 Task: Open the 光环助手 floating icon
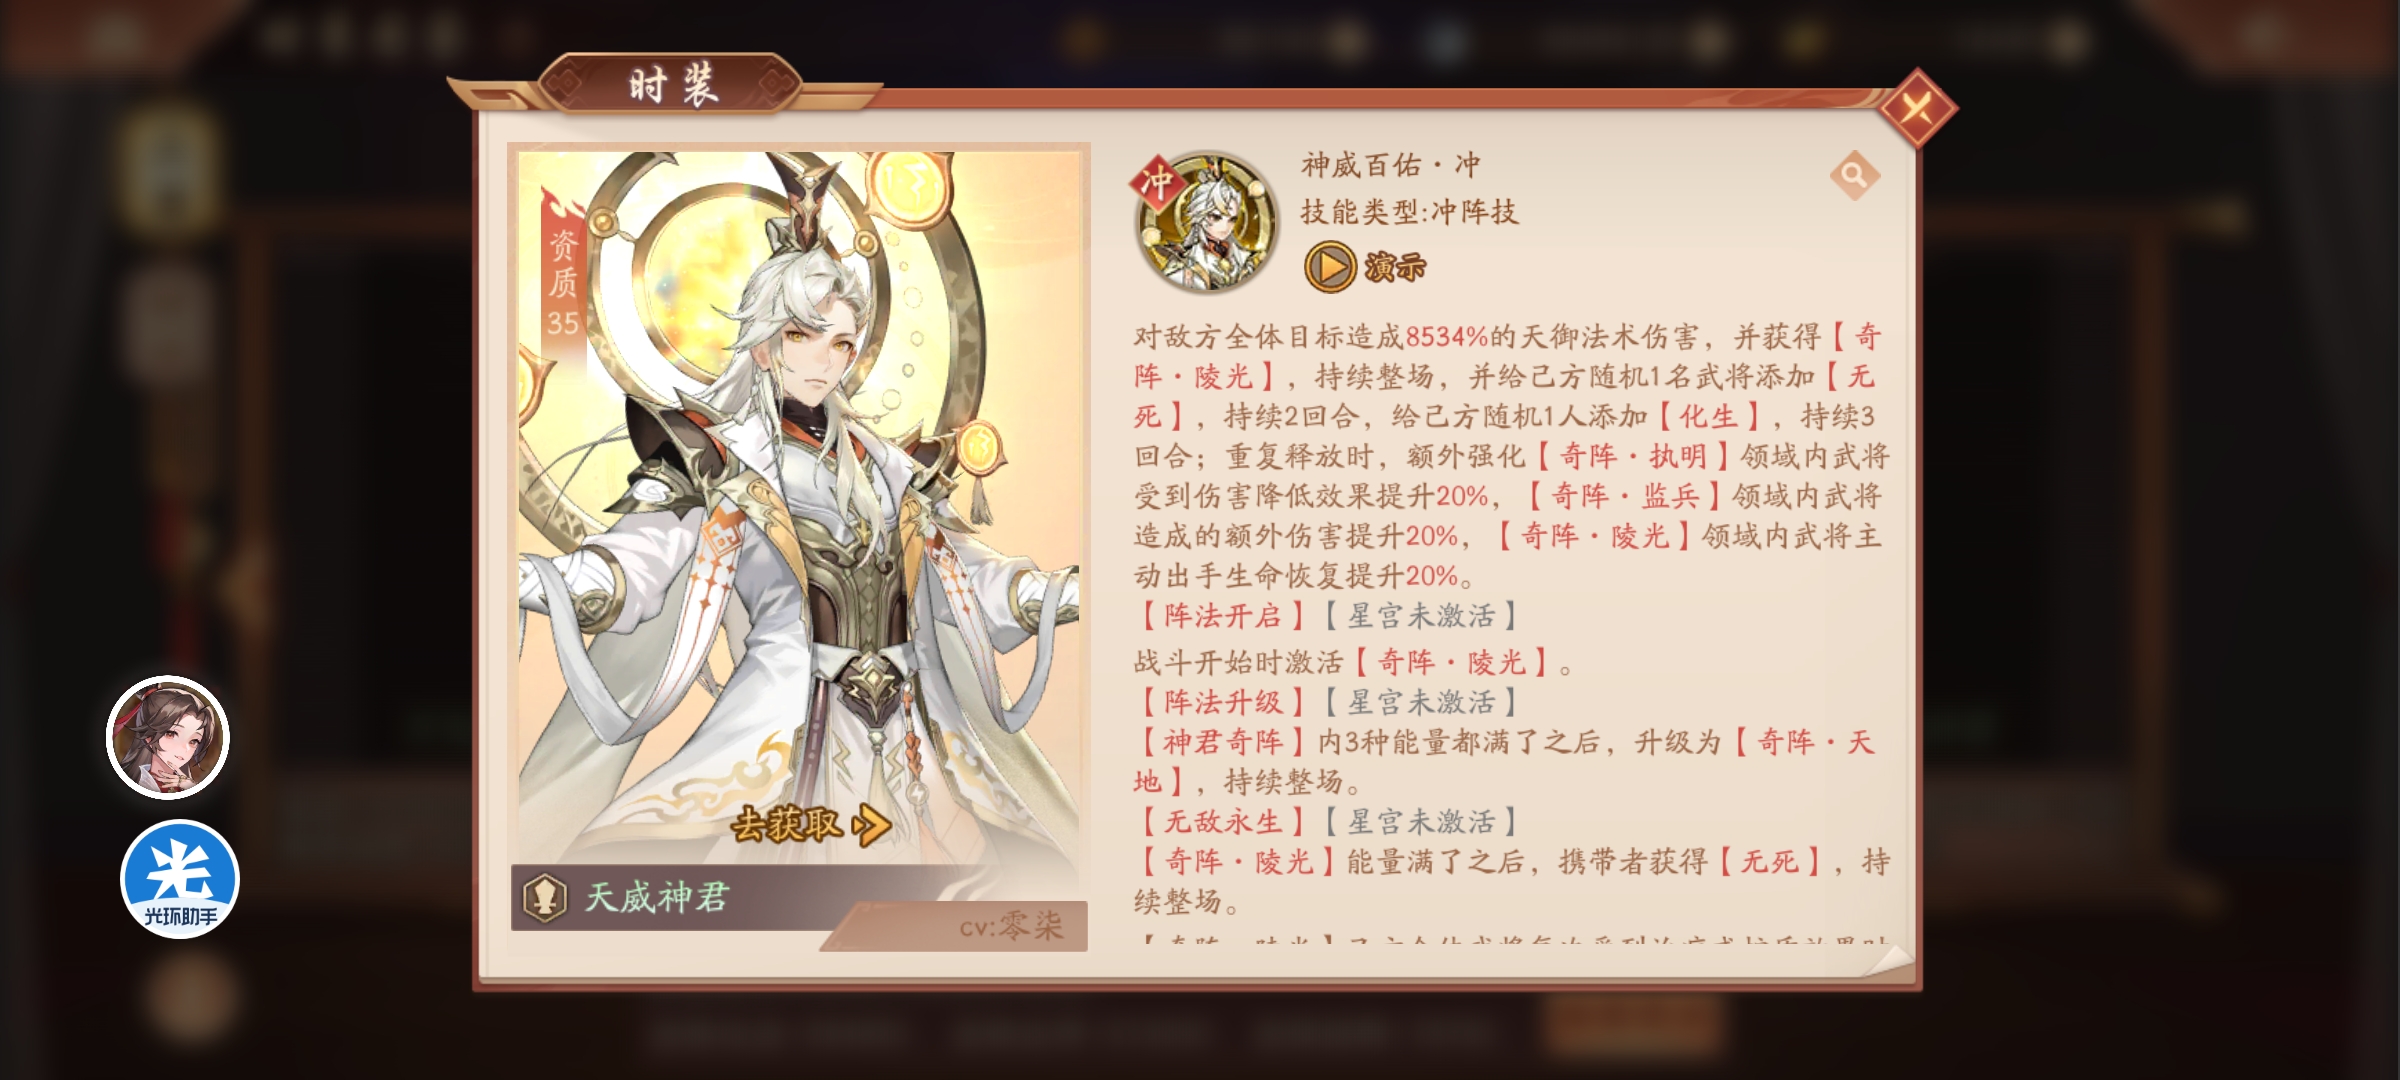180,880
